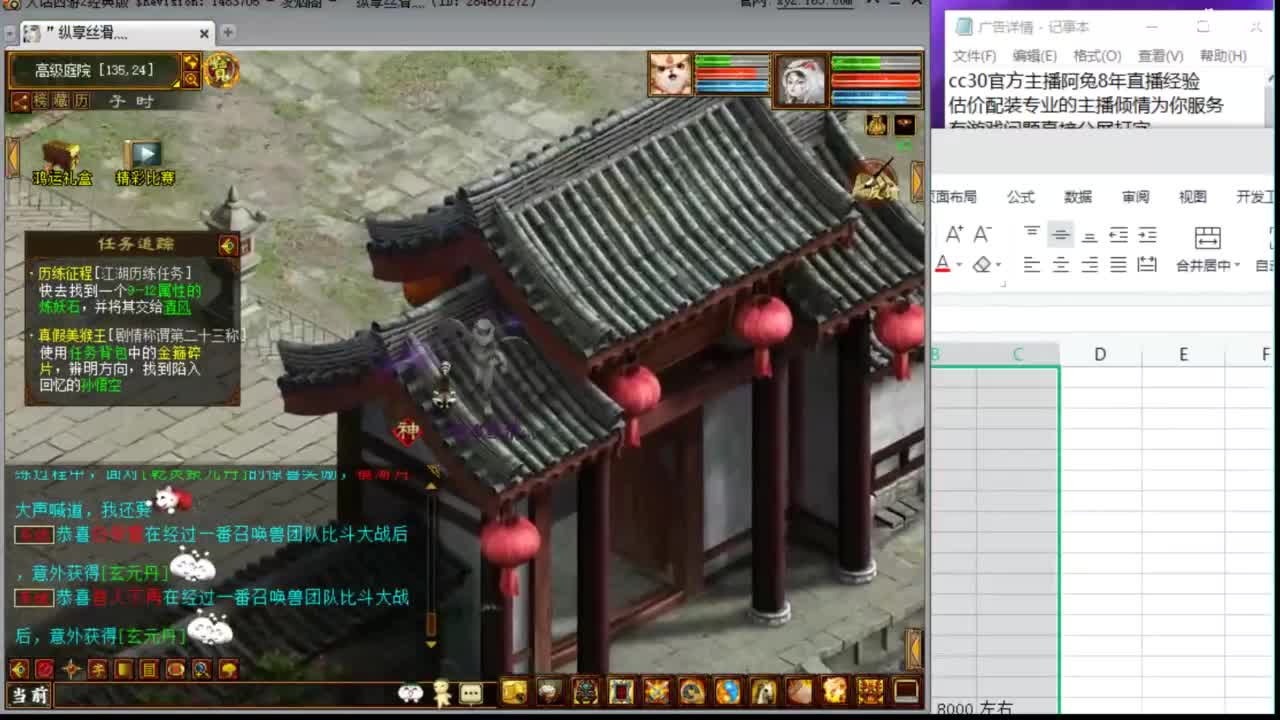Click the white-haired character portrait
The image size is (1280, 720).
pyautogui.click(x=801, y=81)
